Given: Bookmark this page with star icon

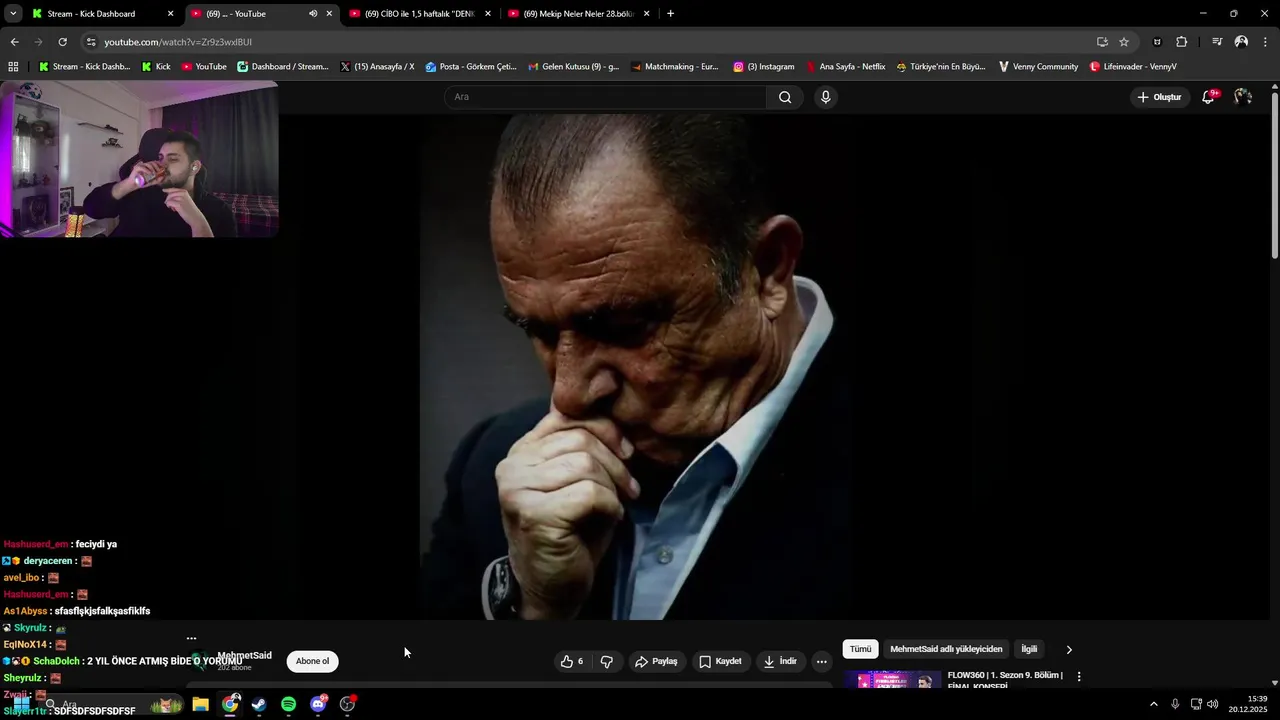Looking at the screenshot, I should click(1124, 42).
